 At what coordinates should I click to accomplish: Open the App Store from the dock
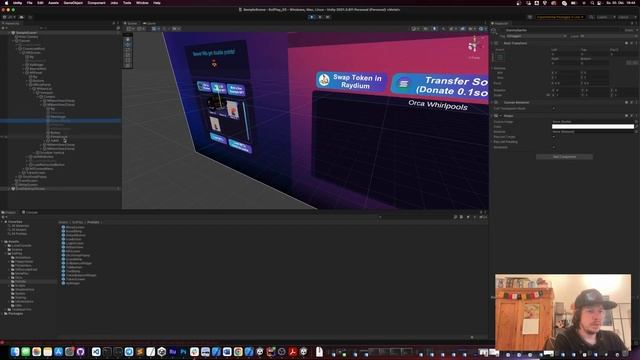pyautogui.click(x=58, y=351)
